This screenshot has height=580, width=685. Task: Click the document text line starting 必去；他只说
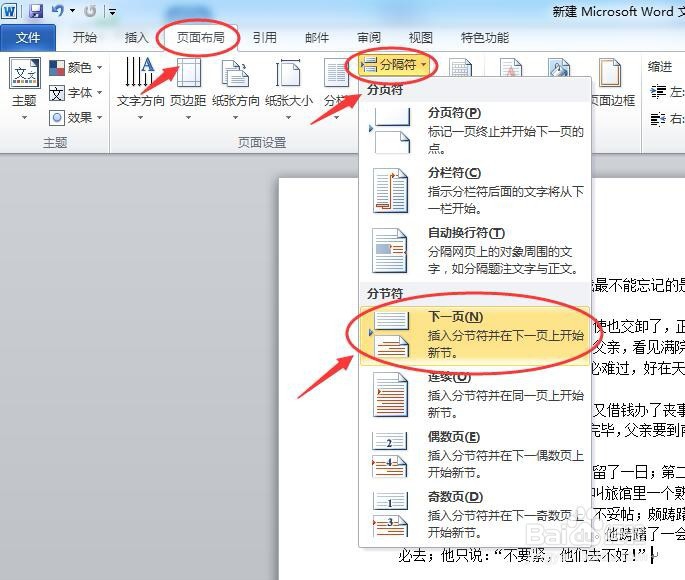[x=522, y=555]
